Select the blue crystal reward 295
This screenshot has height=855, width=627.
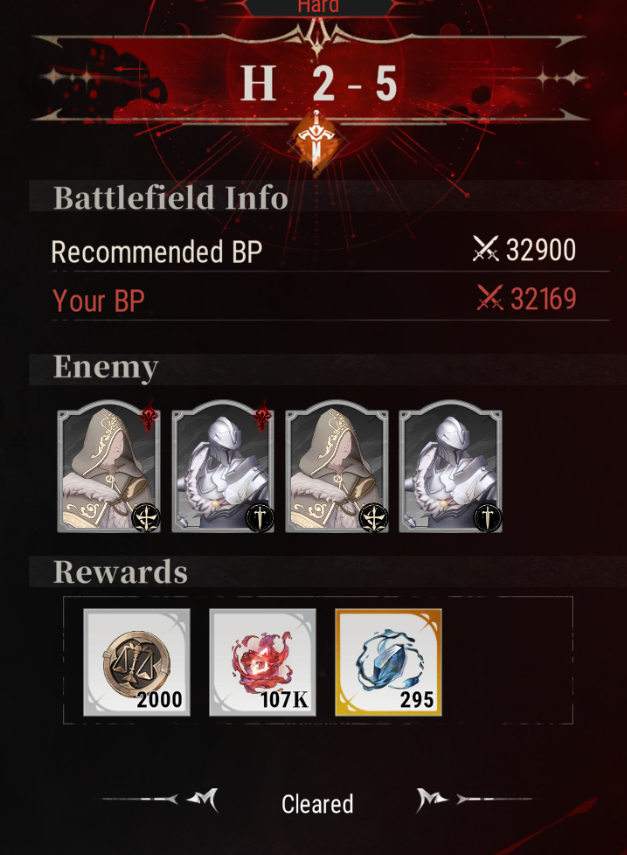pos(389,662)
